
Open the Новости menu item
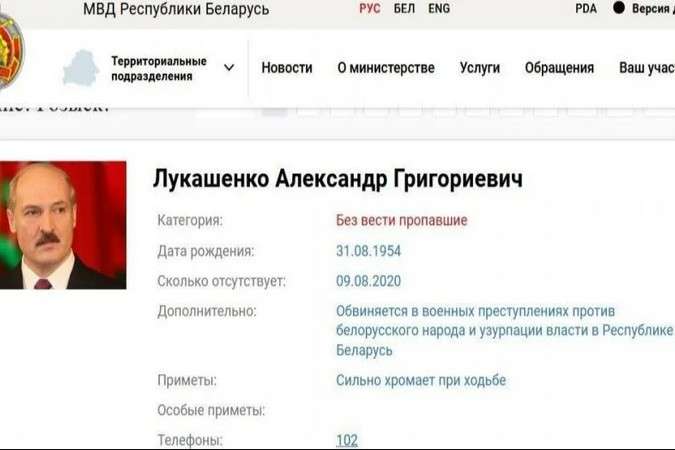(x=287, y=68)
